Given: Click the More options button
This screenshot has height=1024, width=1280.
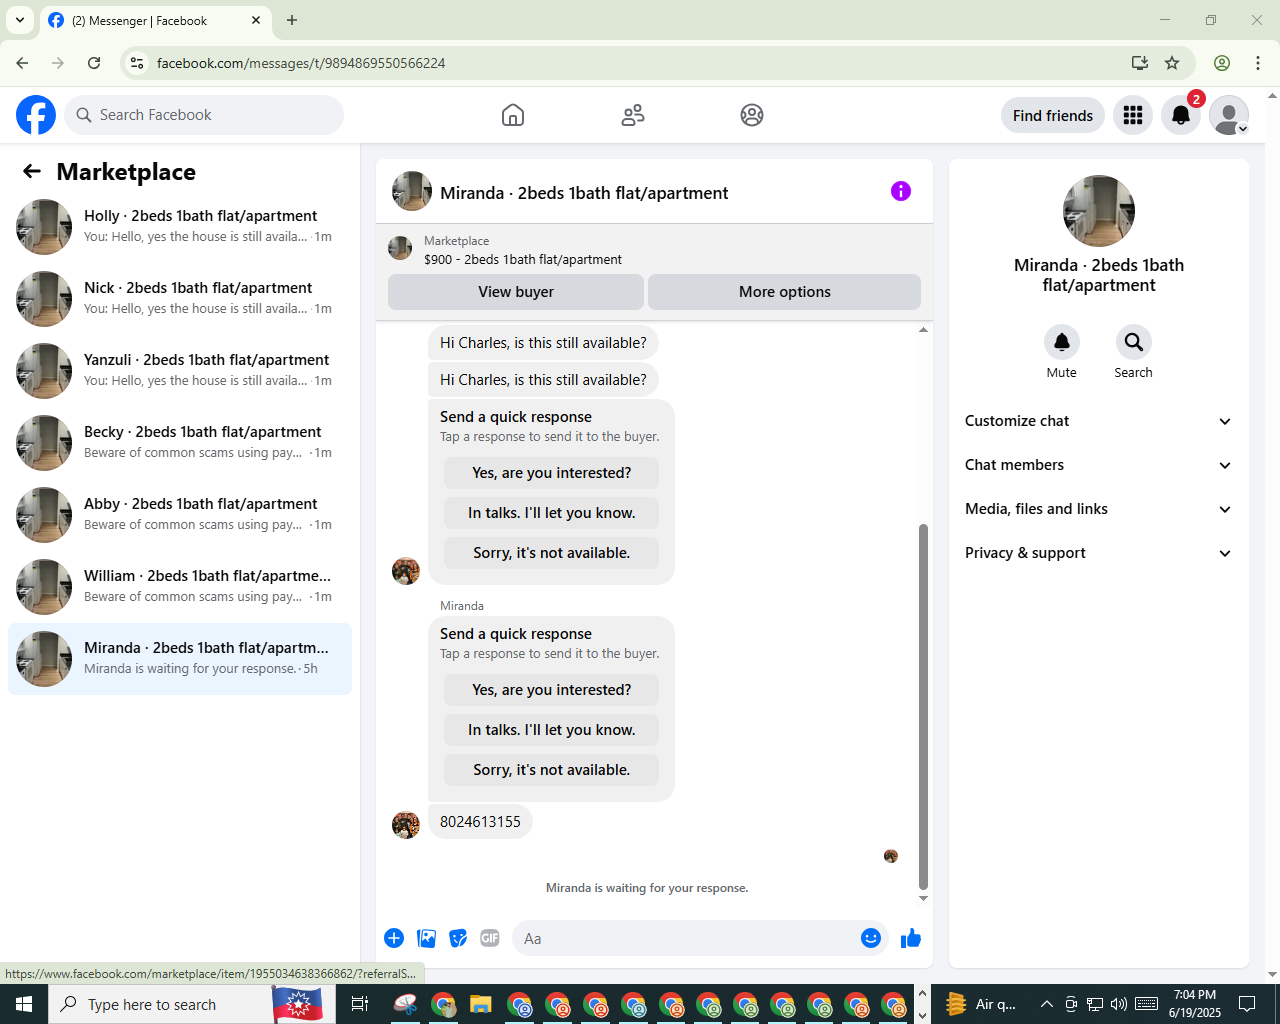Looking at the screenshot, I should click(785, 292).
